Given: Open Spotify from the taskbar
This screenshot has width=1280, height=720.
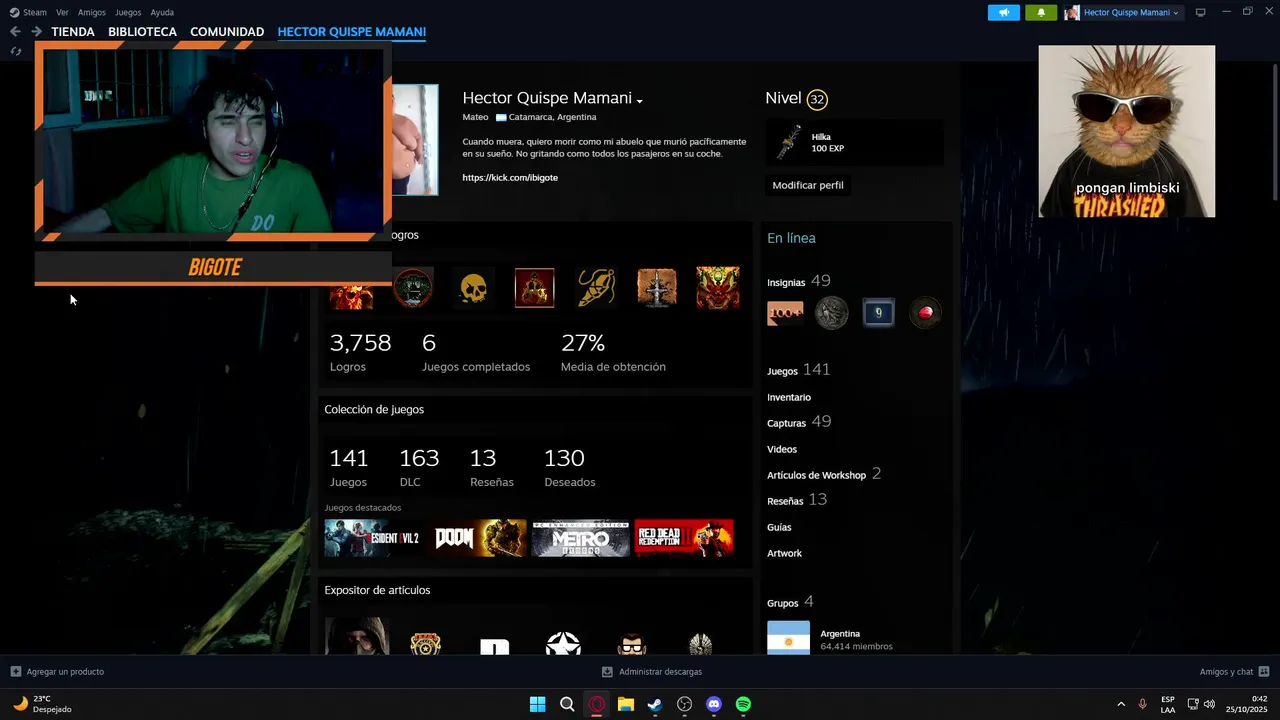Looking at the screenshot, I should (743, 704).
